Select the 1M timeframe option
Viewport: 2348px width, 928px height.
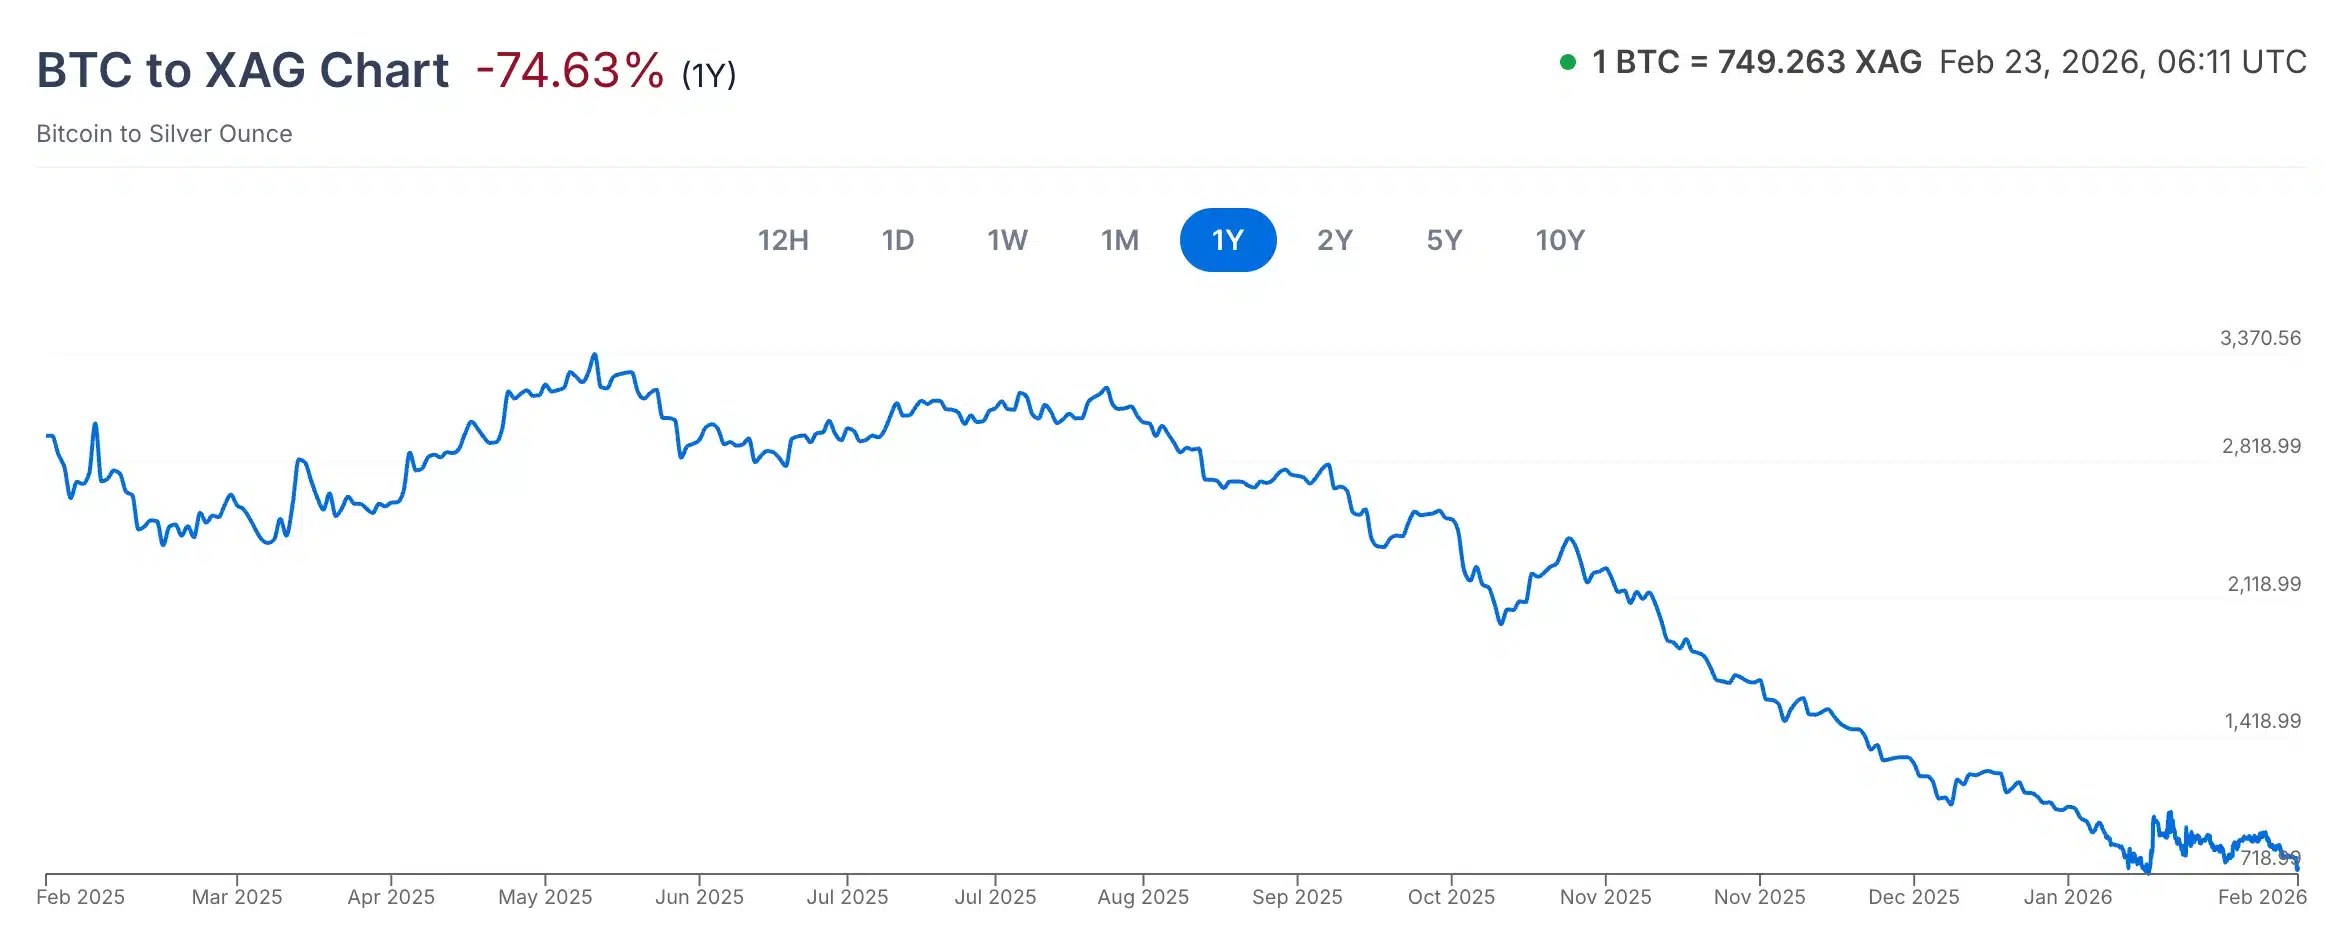tap(1120, 240)
